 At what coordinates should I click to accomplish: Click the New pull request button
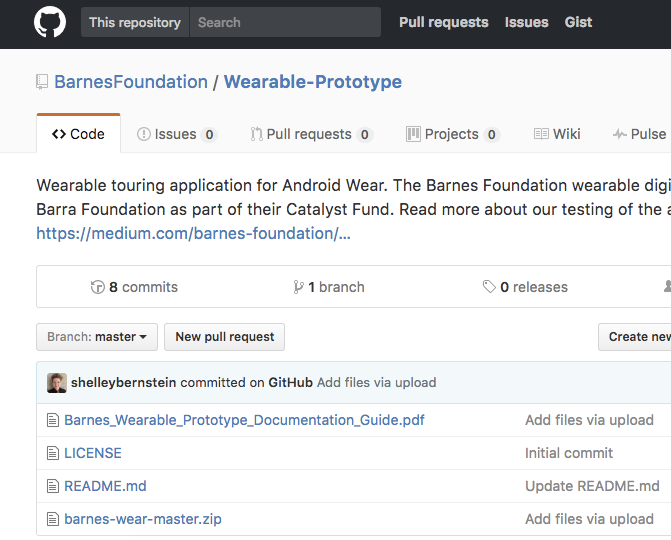(x=224, y=337)
